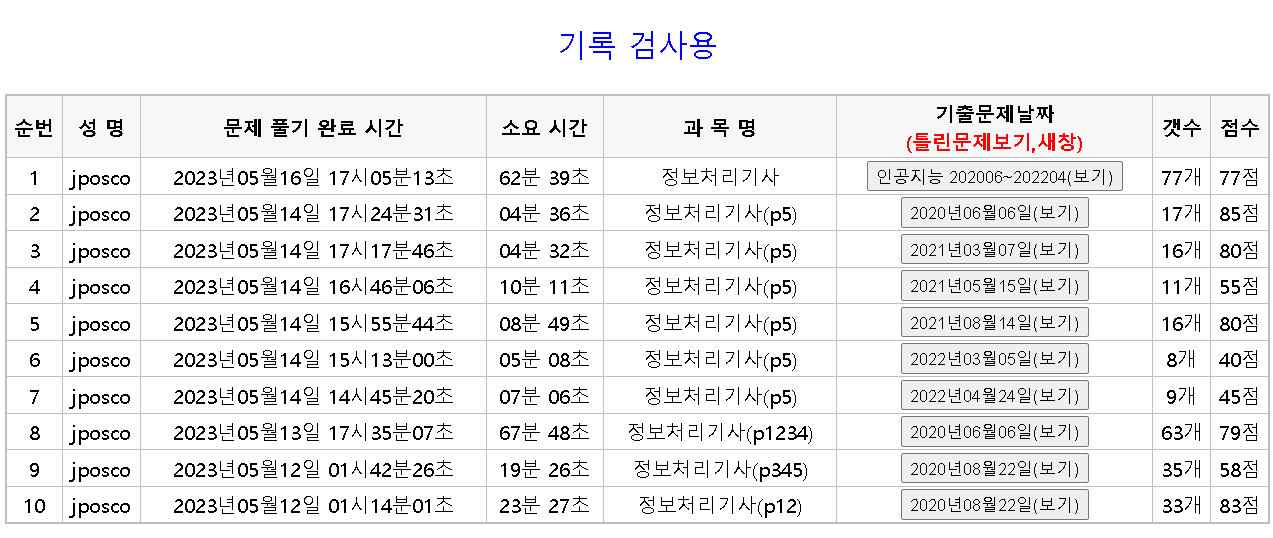Click the 63개 count cell

click(1181, 433)
